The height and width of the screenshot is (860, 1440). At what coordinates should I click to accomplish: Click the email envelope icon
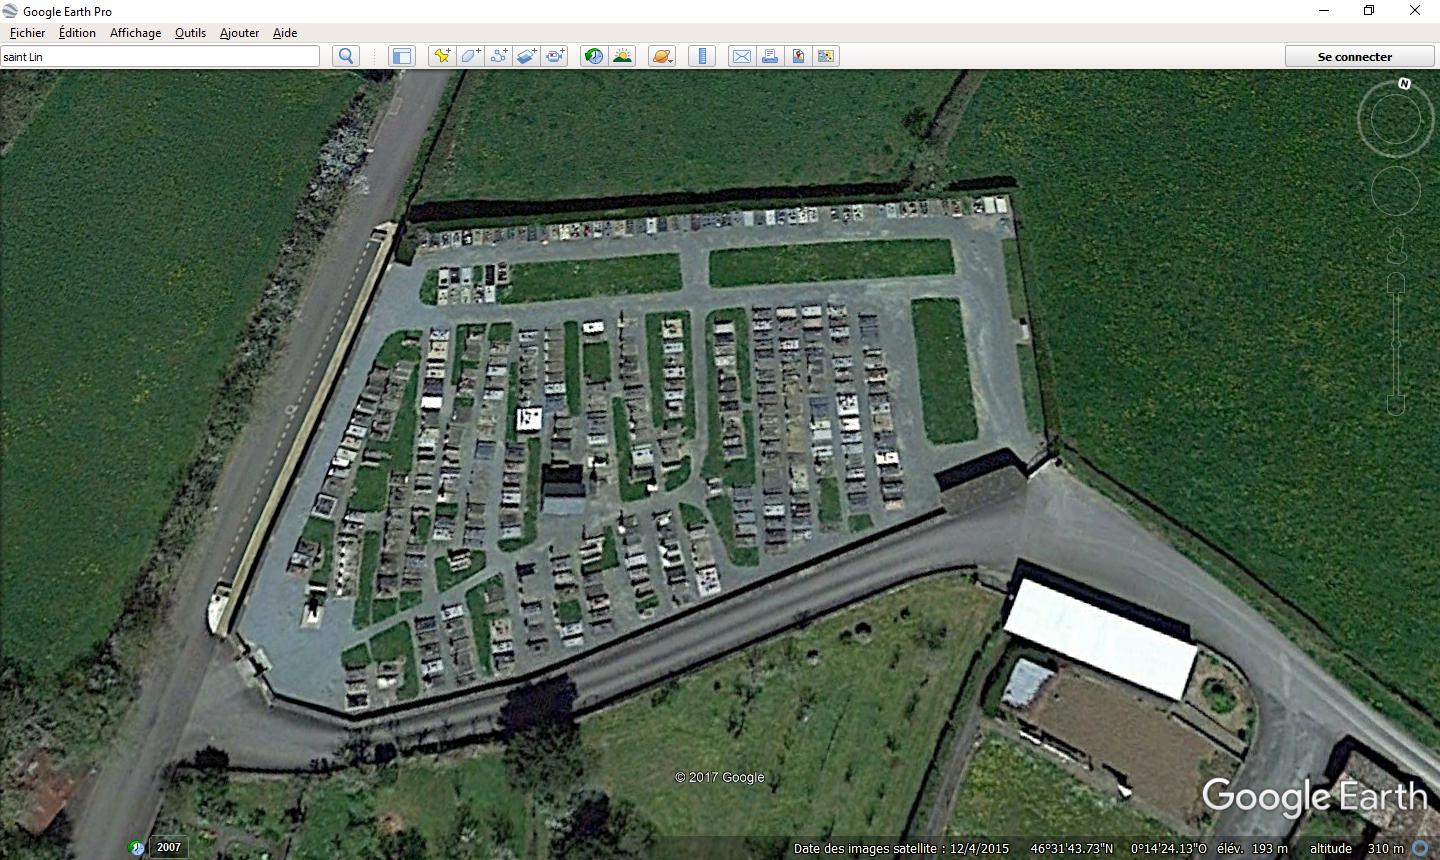[x=741, y=56]
